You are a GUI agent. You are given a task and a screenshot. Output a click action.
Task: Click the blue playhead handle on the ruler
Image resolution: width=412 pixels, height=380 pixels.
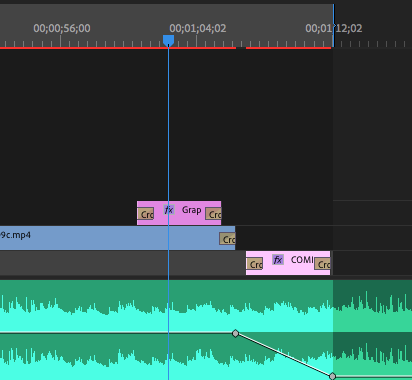[168, 40]
